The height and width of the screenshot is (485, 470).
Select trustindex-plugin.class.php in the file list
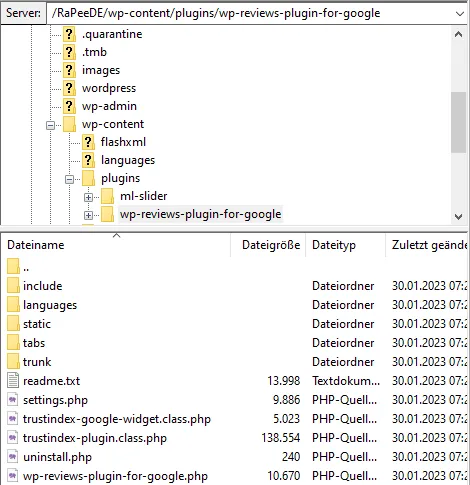click(x=95, y=438)
